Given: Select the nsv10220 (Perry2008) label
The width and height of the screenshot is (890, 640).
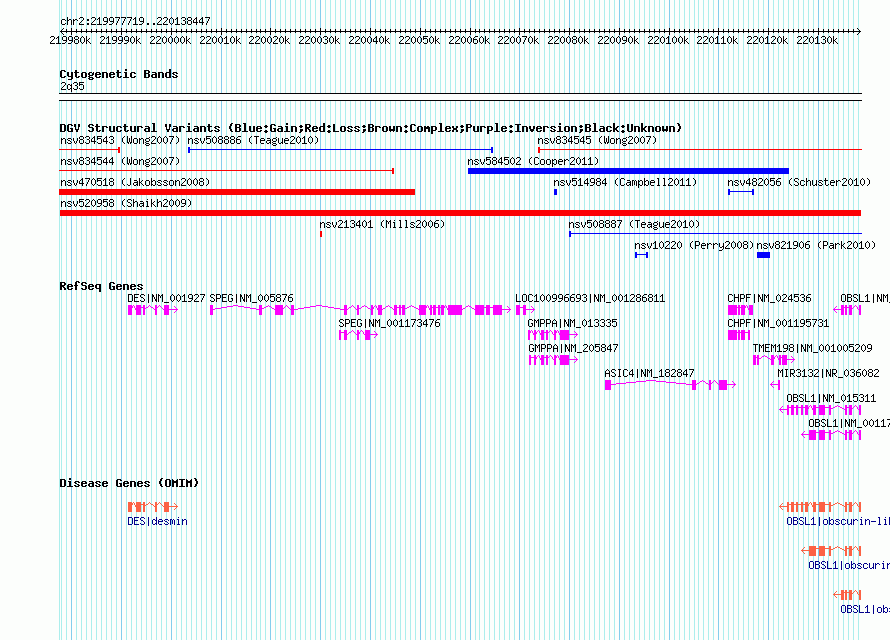Looking at the screenshot, I should tap(694, 245).
